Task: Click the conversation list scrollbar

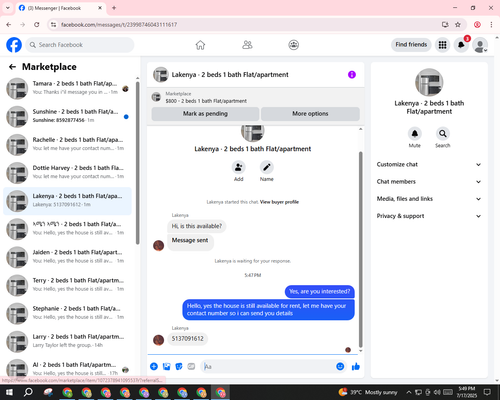Action: [138, 163]
